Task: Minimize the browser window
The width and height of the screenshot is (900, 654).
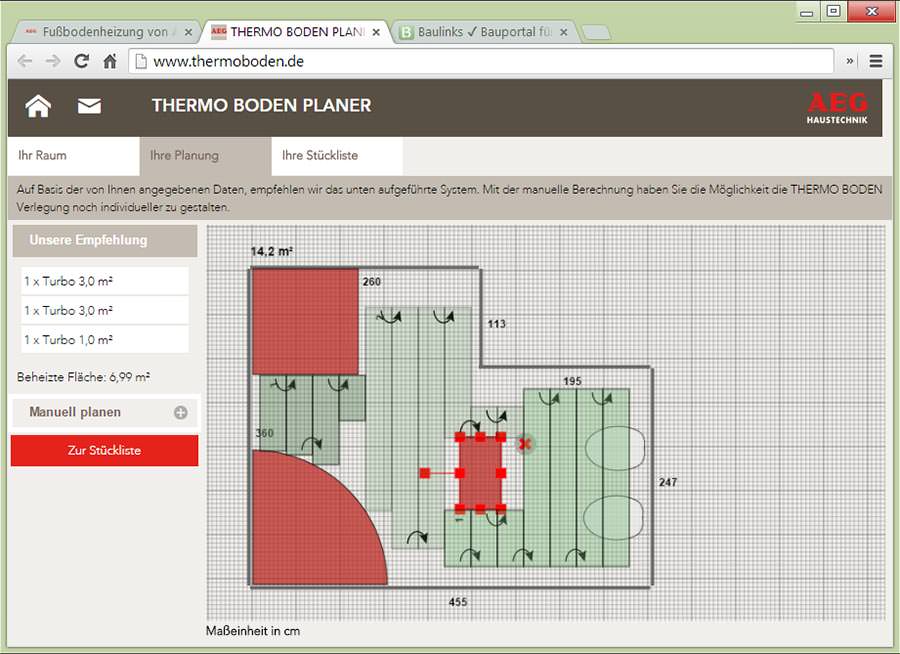Action: [x=806, y=12]
